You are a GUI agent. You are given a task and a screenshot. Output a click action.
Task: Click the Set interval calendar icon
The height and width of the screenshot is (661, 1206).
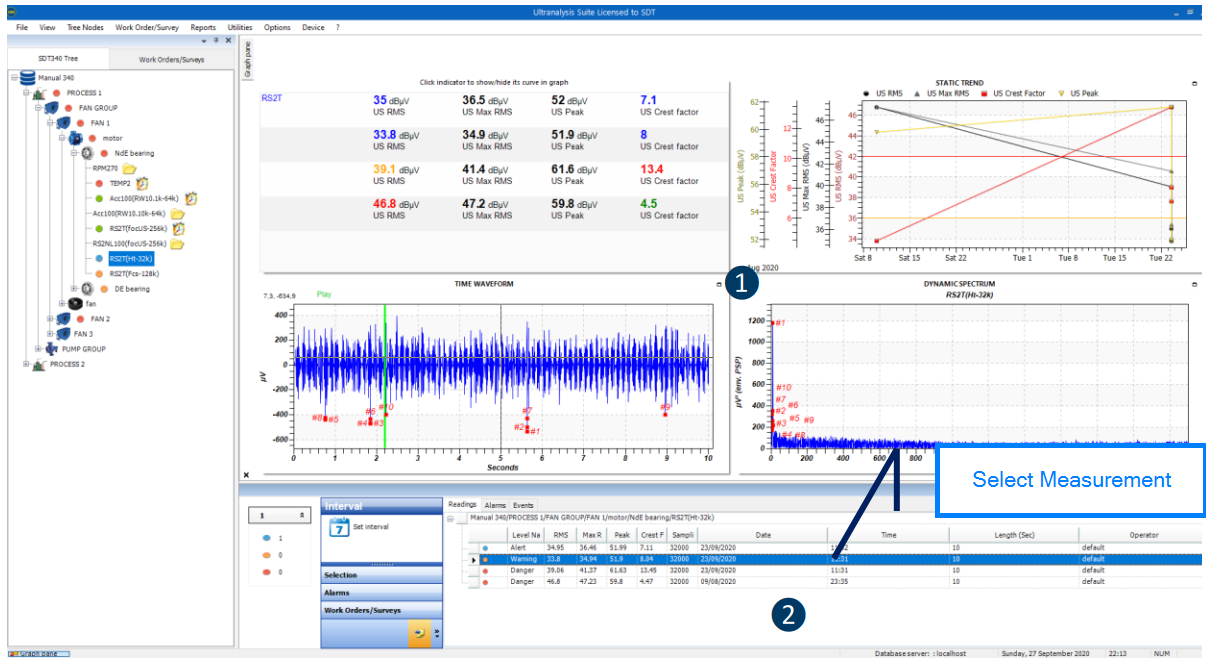(x=337, y=528)
